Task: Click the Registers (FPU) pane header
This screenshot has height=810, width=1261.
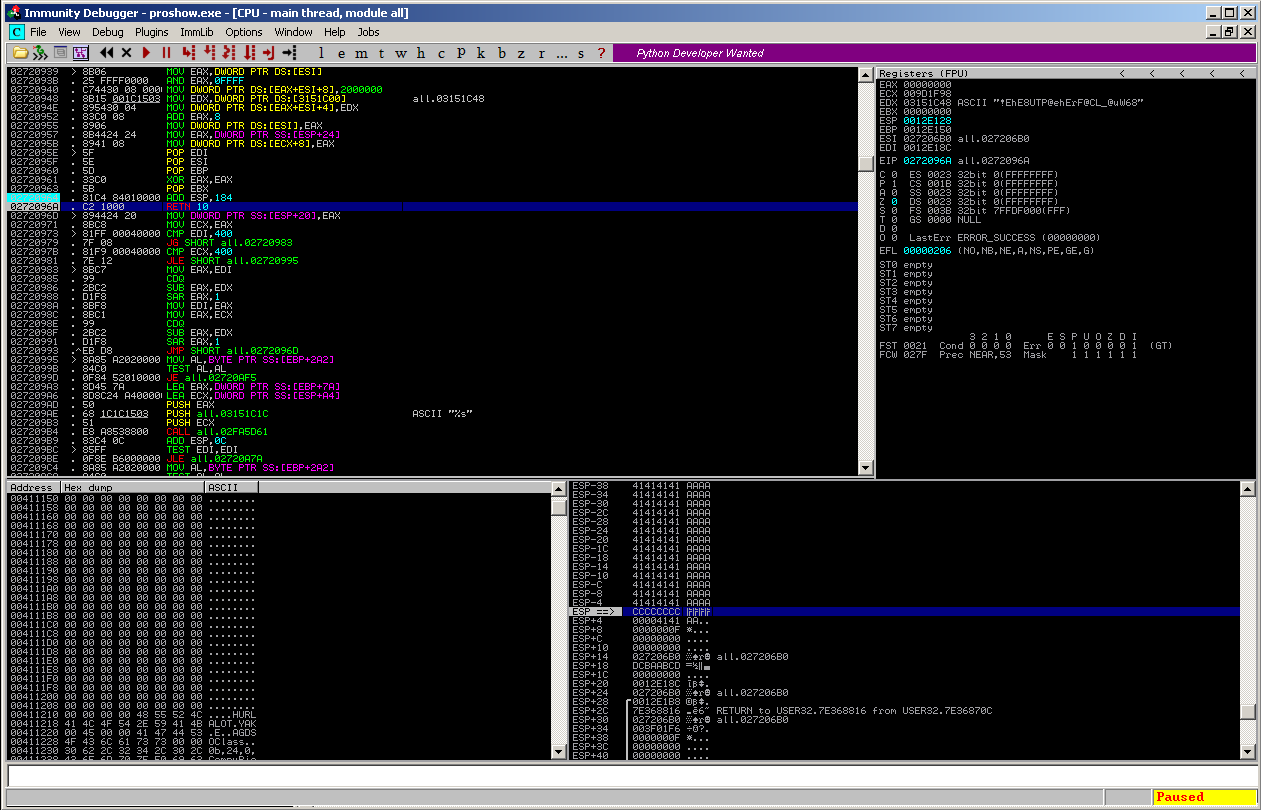Action: coord(1064,73)
